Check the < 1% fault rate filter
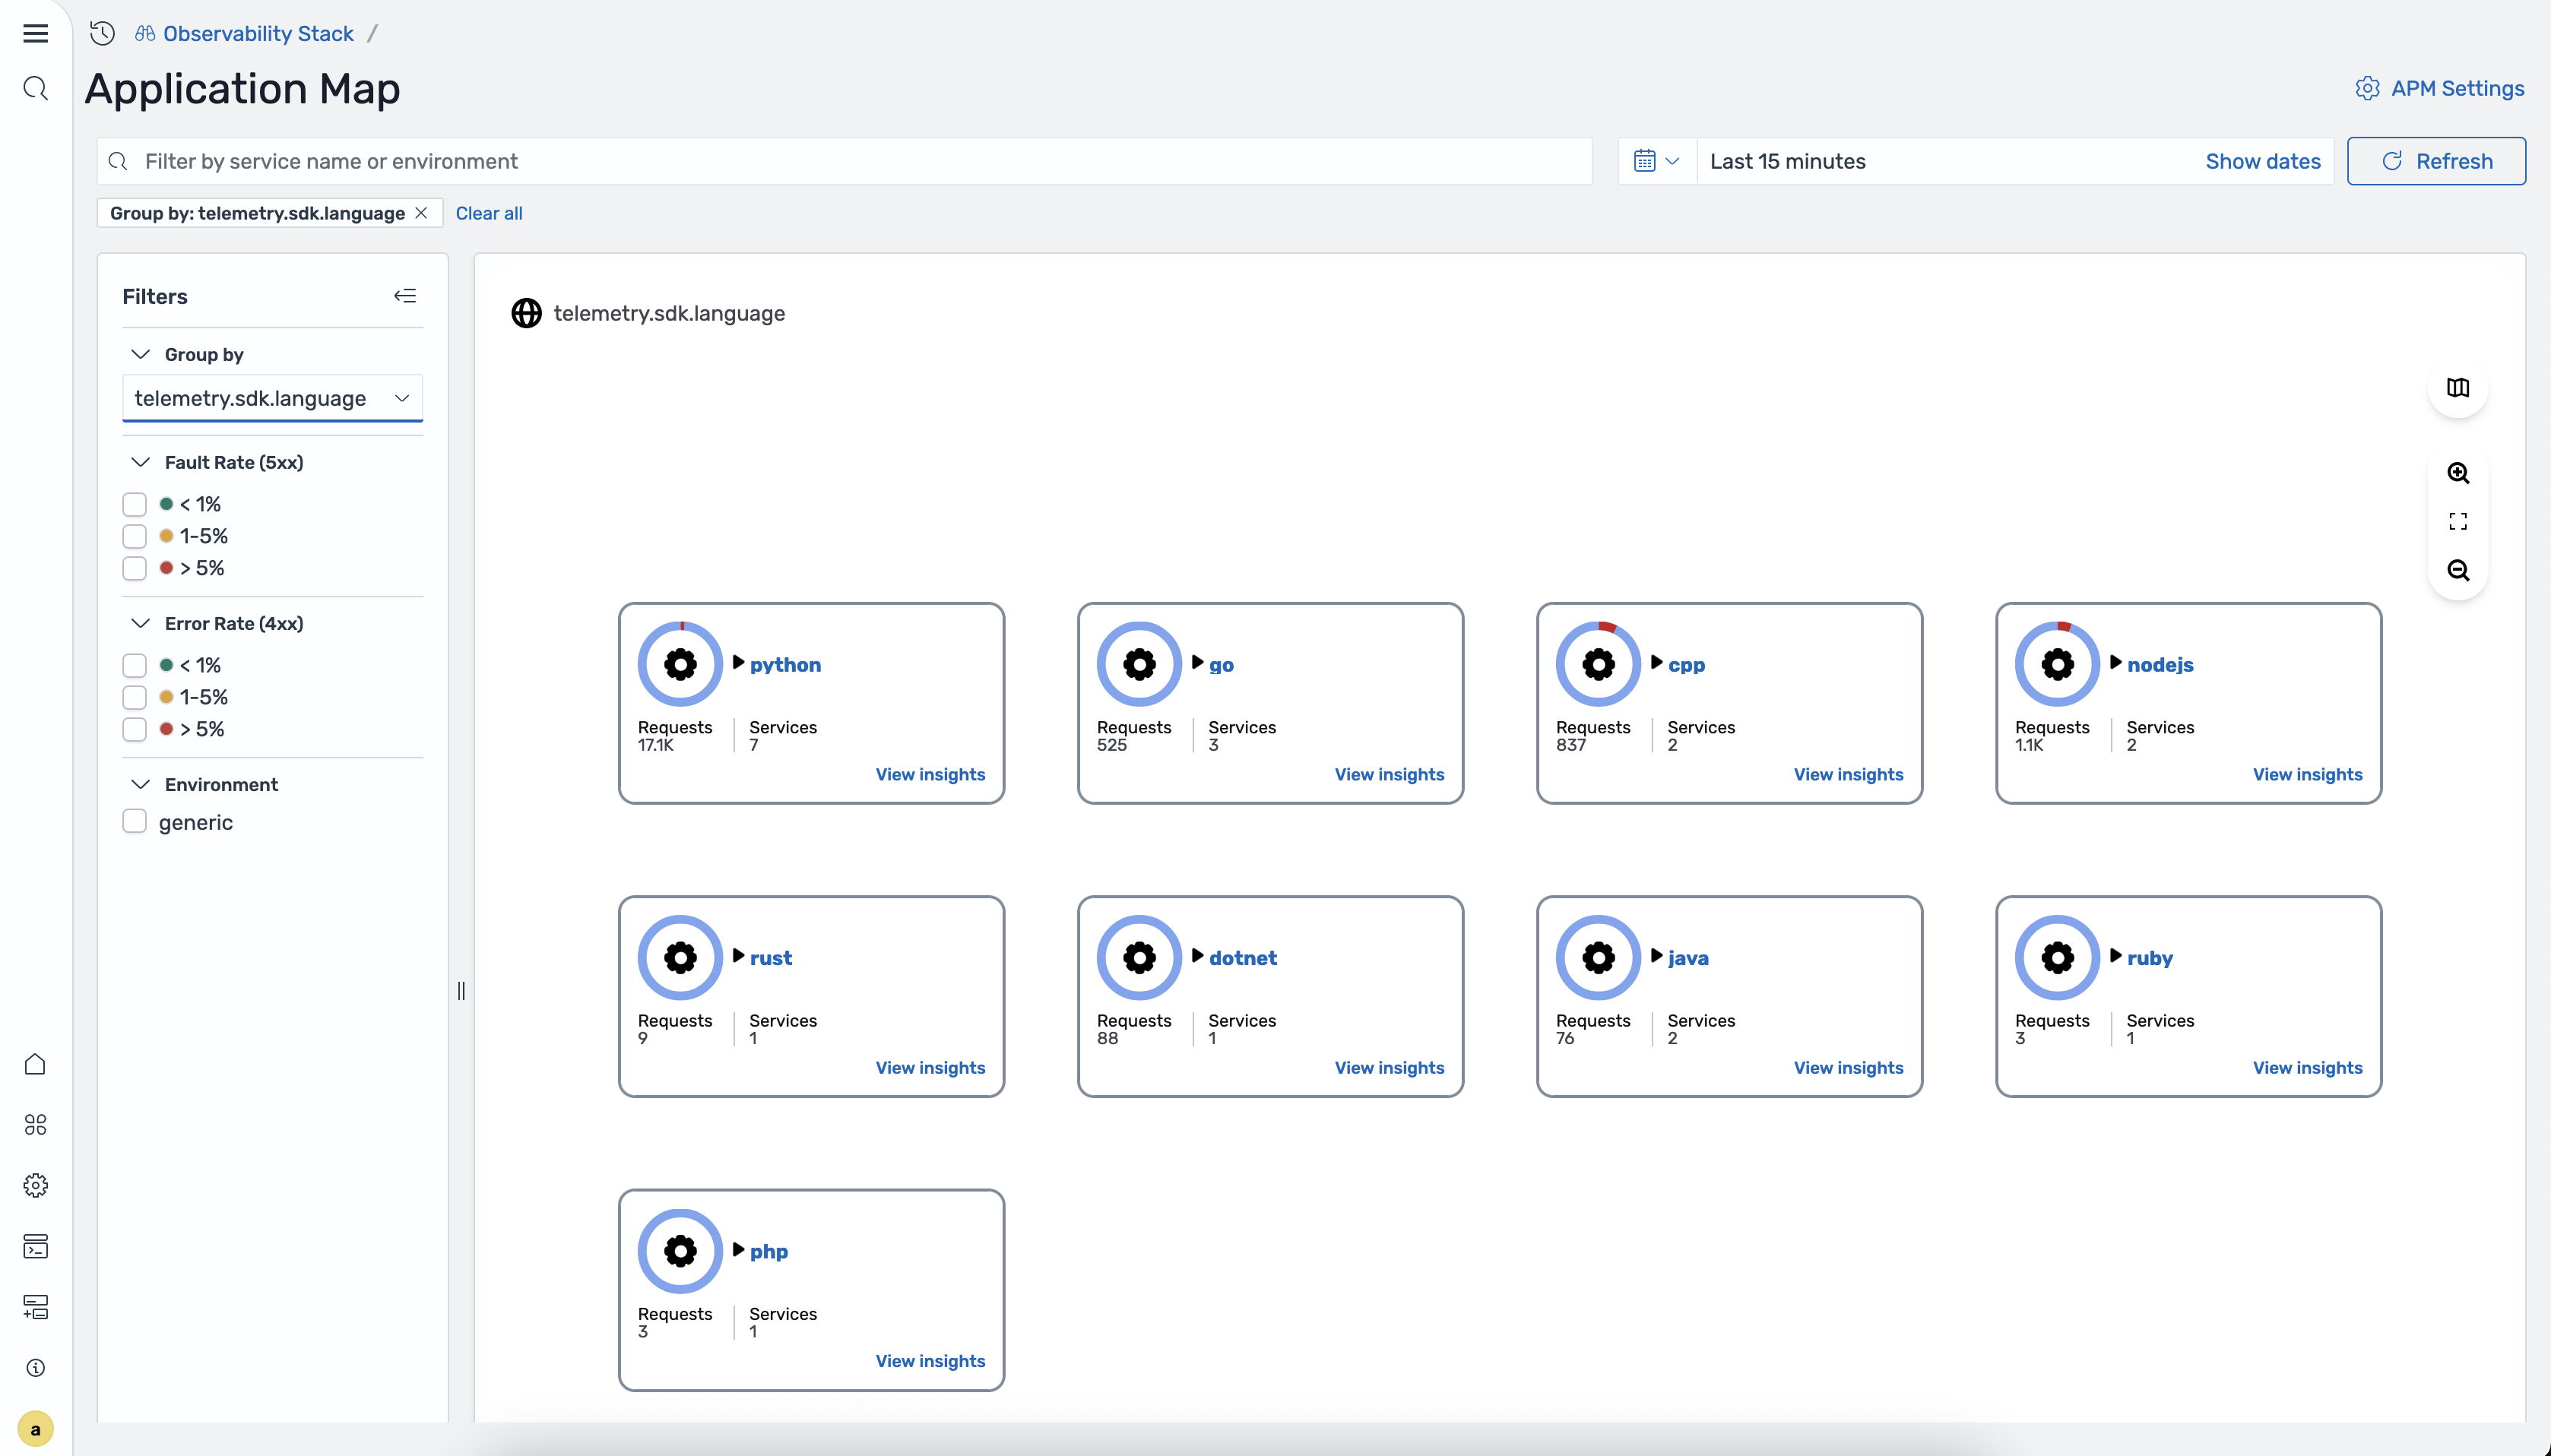The height and width of the screenshot is (1456, 2551). [134, 504]
